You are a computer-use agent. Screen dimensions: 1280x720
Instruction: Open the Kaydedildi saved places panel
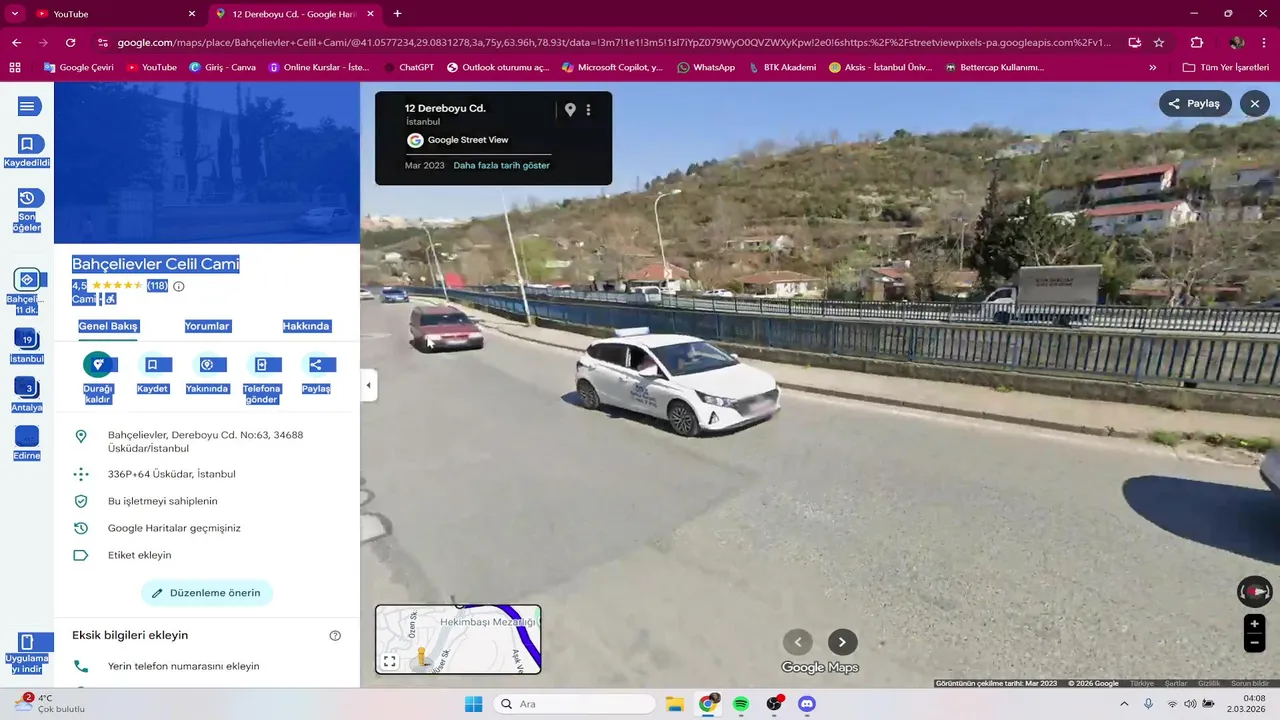coord(27,152)
